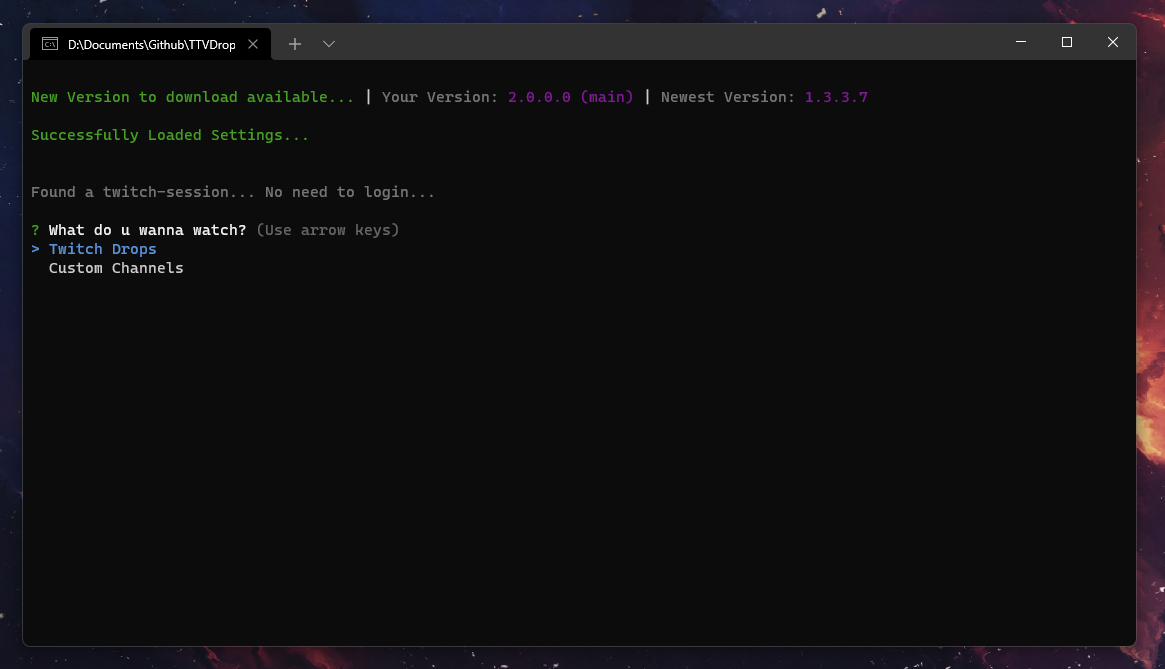The height and width of the screenshot is (669, 1165).
Task: Choose the Custom Channels option
Action: click(116, 268)
